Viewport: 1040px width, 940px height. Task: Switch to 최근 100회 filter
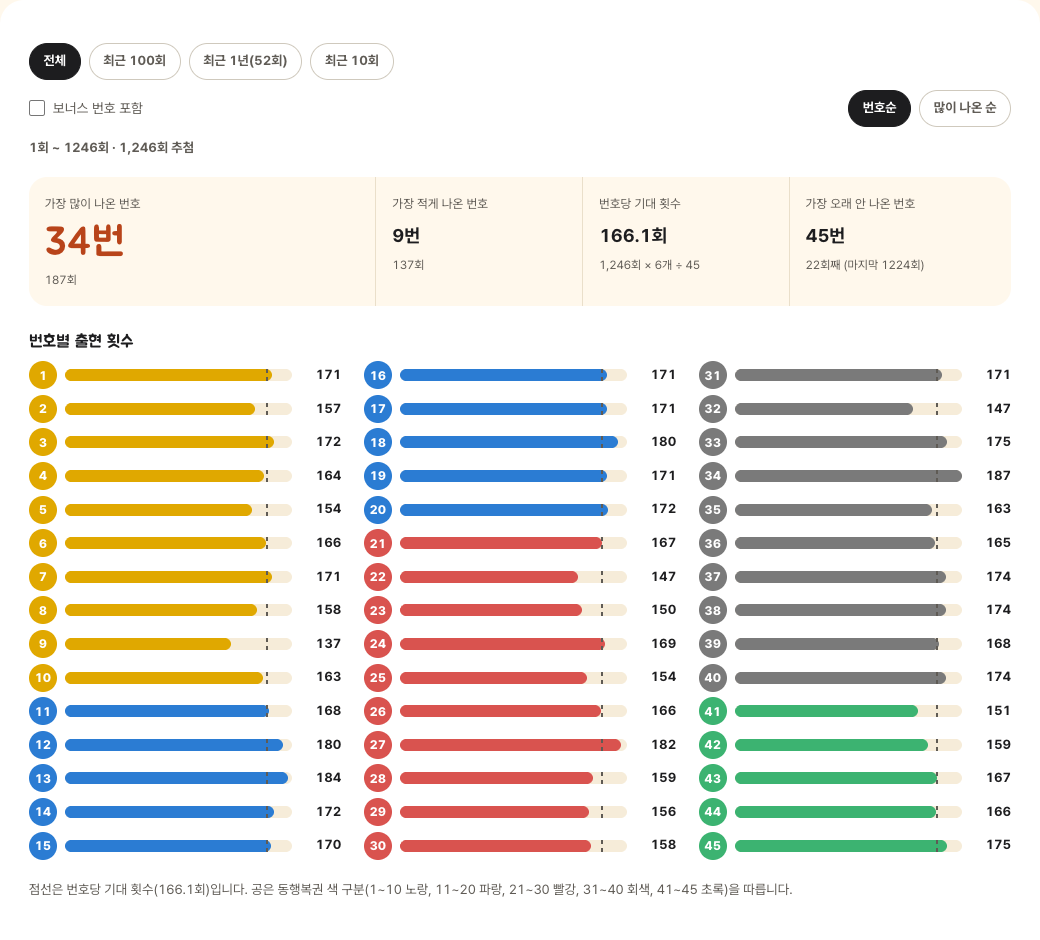(135, 61)
